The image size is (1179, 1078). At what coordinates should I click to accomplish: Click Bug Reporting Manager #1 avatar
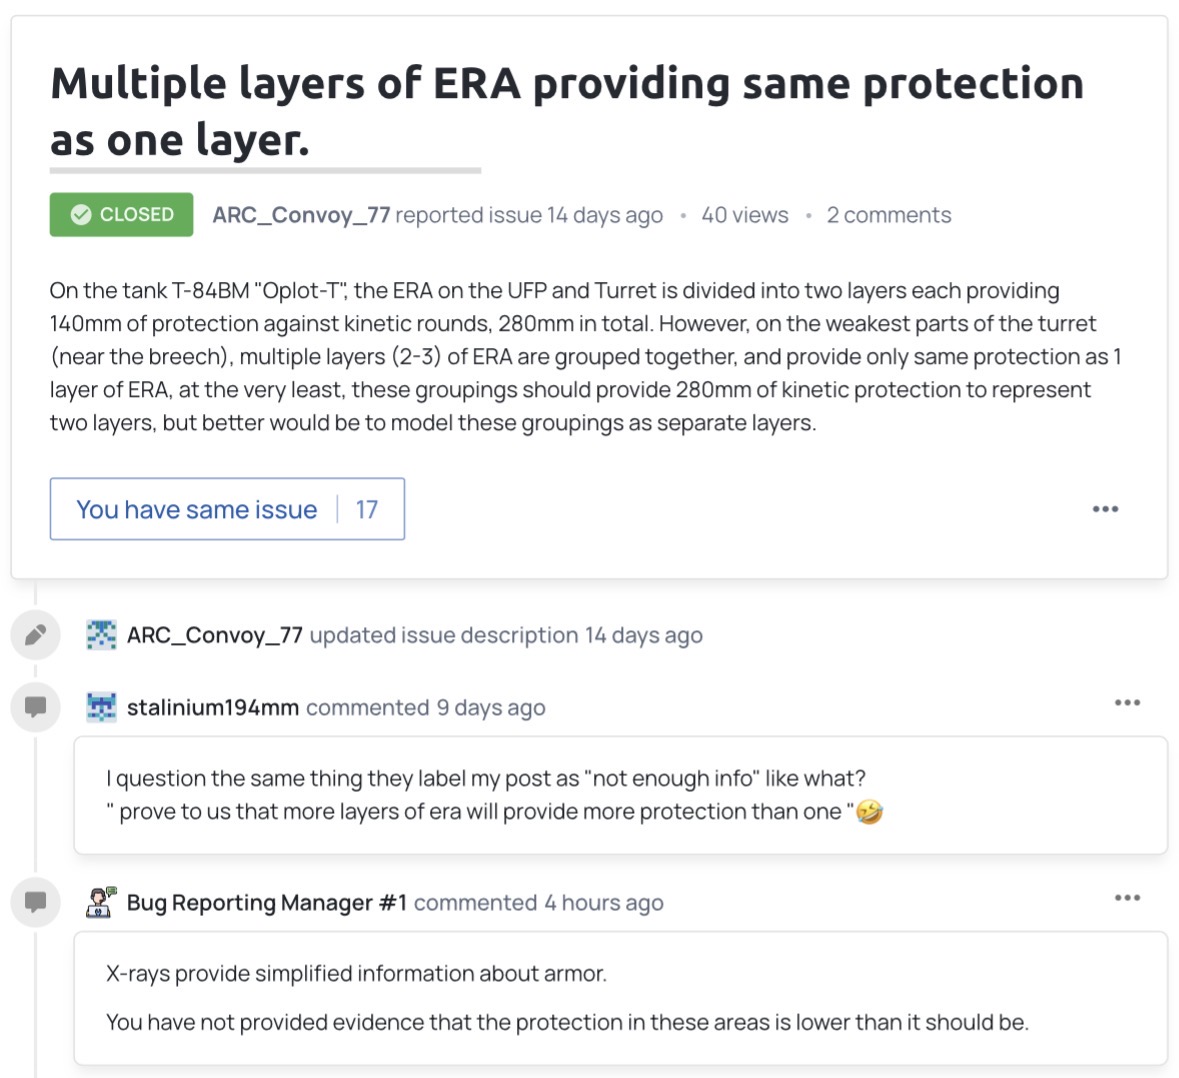pyautogui.click(x=101, y=902)
